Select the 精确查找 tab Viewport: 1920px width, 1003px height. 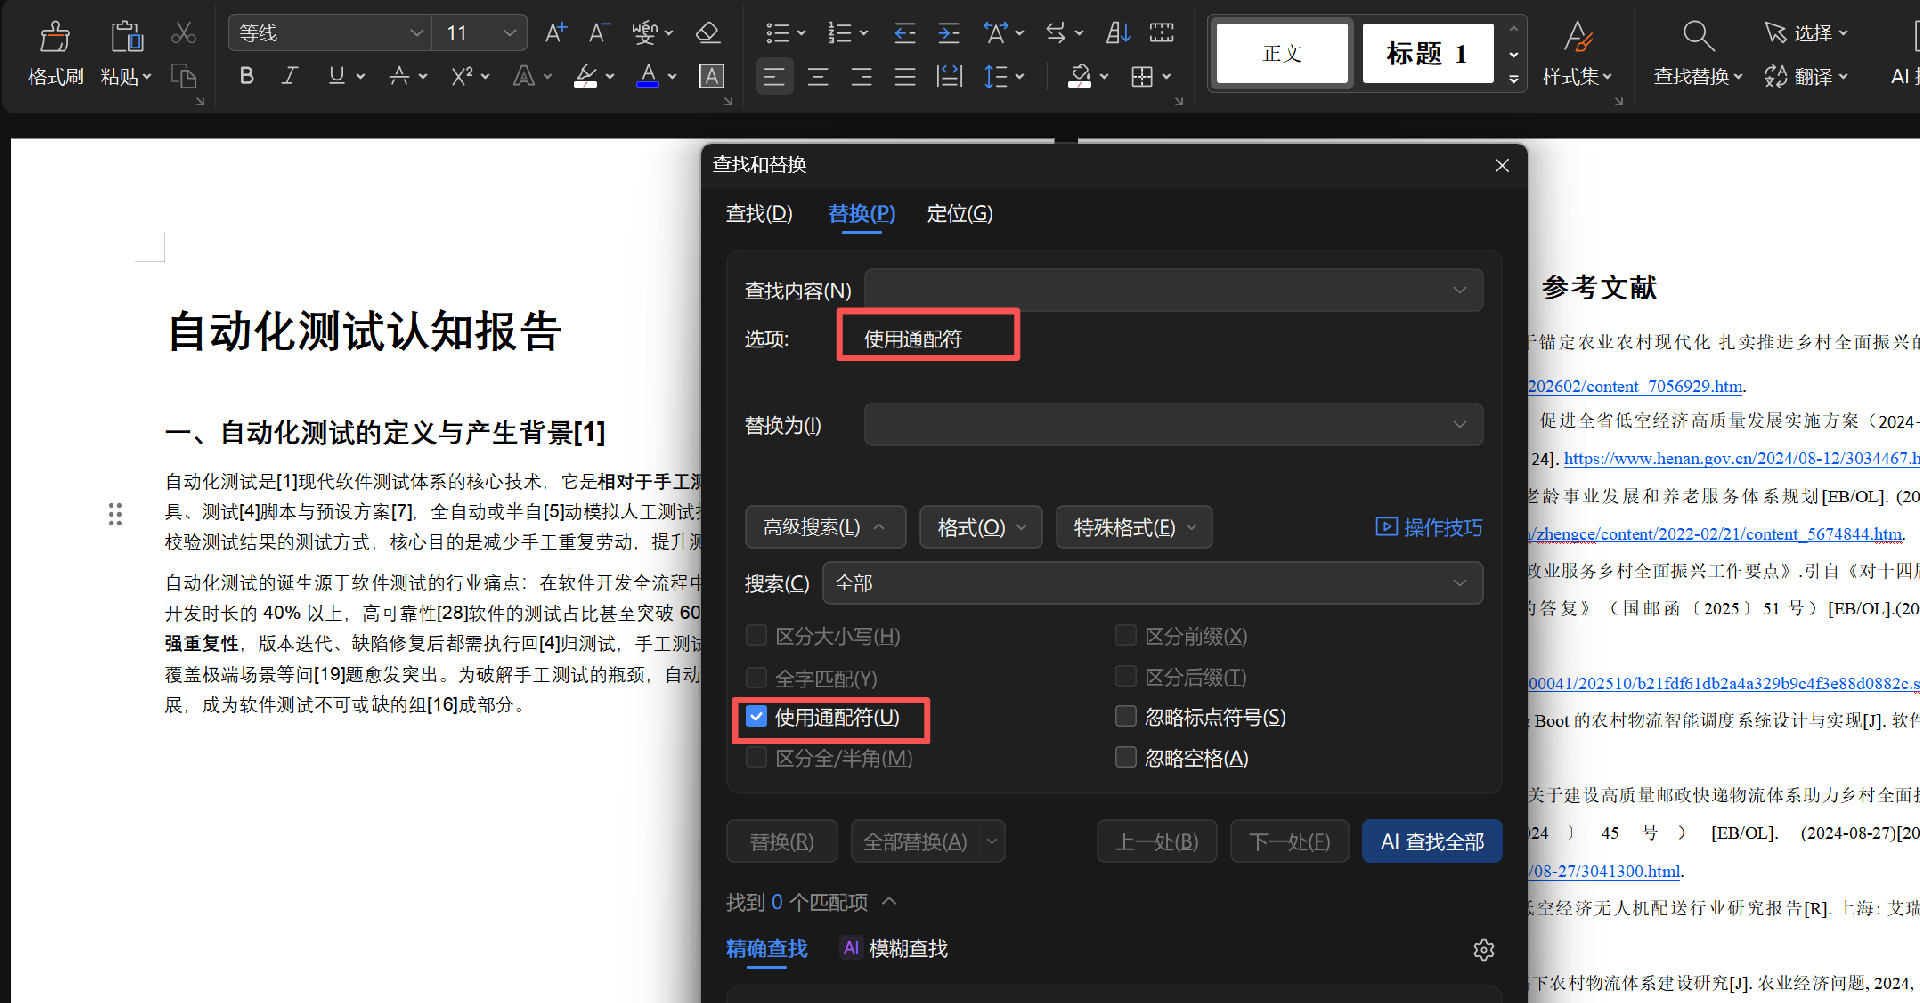(x=766, y=949)
